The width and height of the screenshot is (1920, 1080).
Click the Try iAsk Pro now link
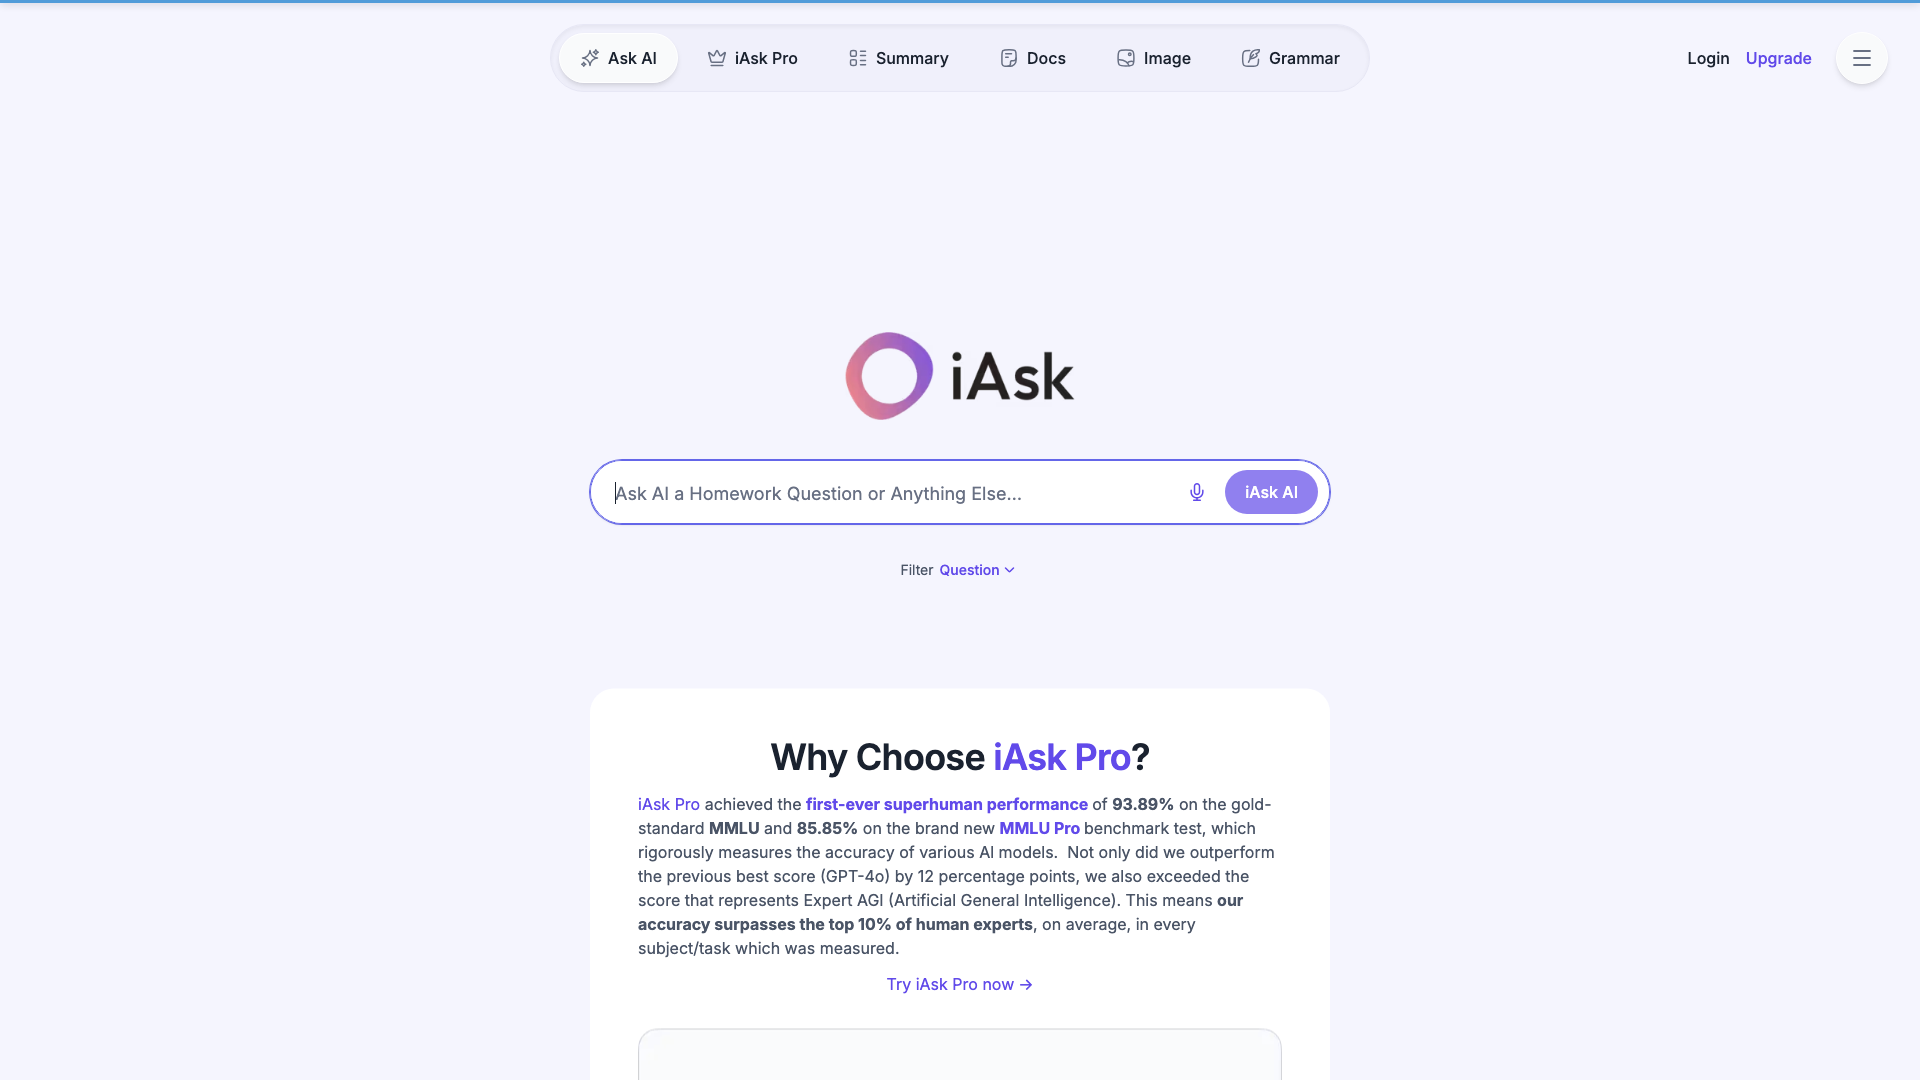960,984
